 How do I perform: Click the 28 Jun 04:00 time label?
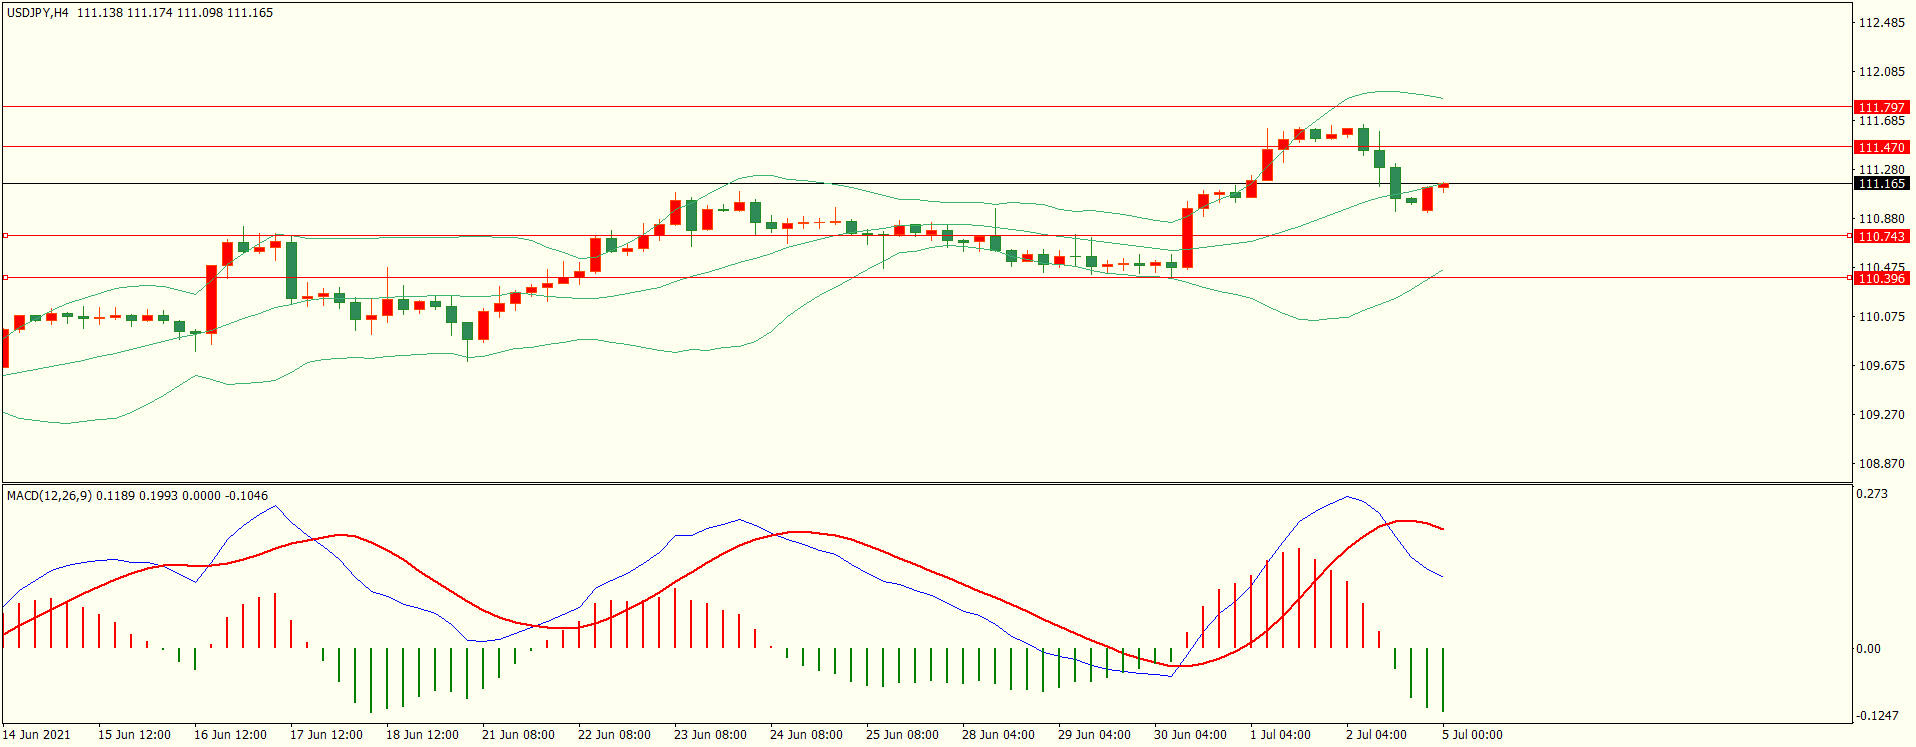coord(998,735)
